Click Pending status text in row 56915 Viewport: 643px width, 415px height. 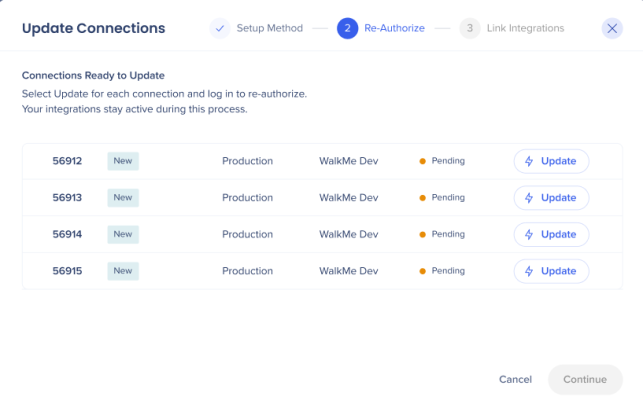448,271
